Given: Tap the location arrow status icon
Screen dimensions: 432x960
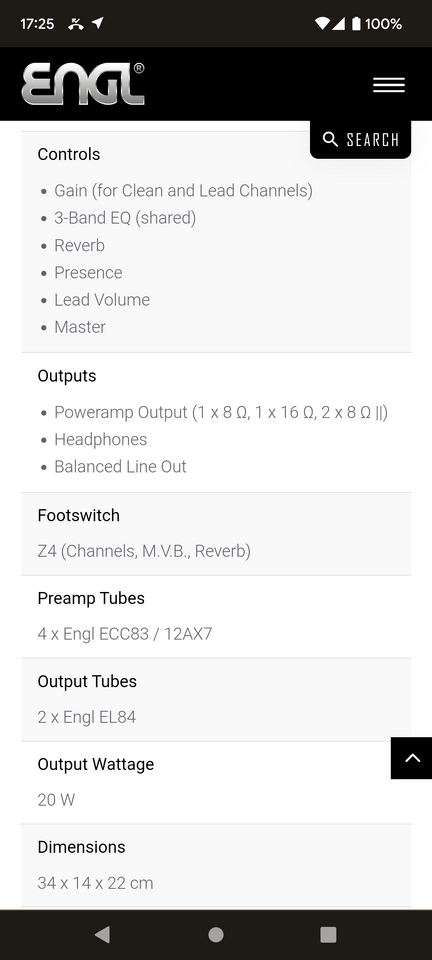Looking at the screenshot, I should (x=98, y=23).
